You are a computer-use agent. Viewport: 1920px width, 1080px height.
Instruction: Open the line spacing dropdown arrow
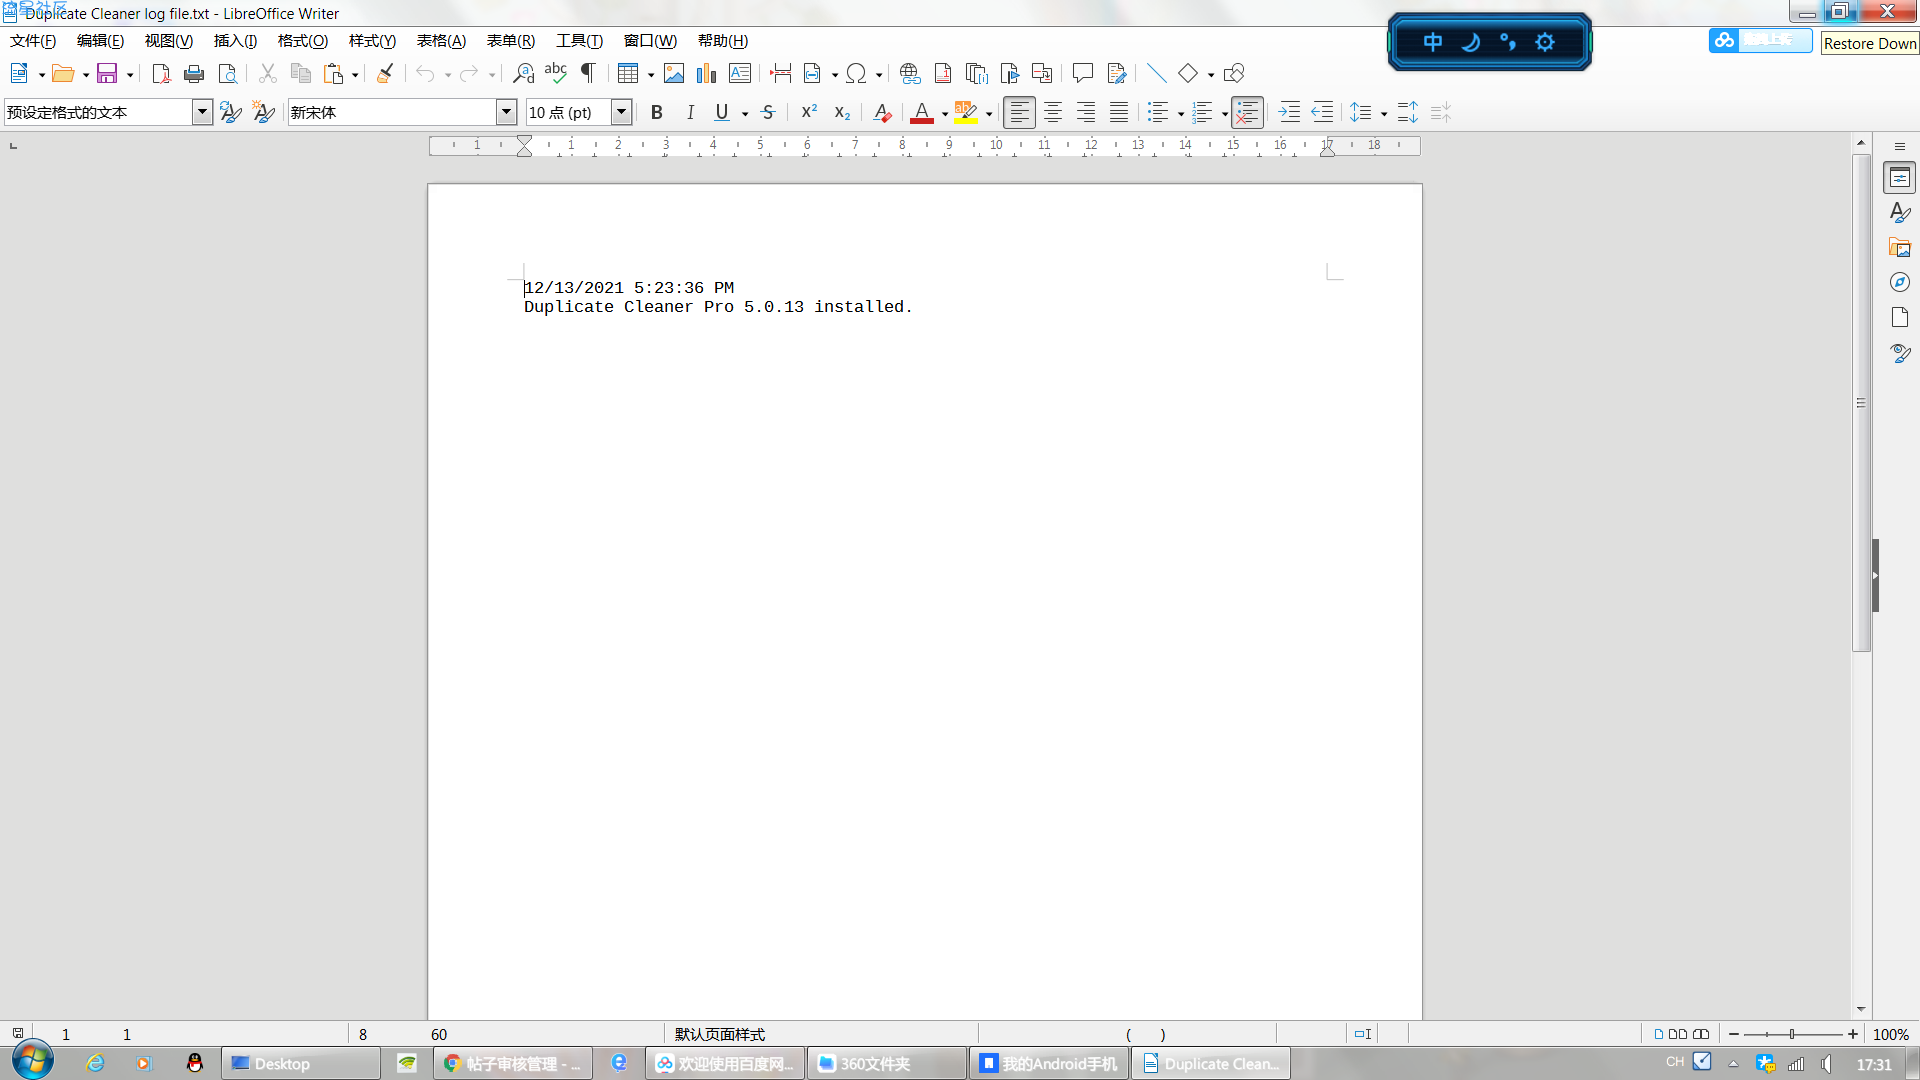1384,113
